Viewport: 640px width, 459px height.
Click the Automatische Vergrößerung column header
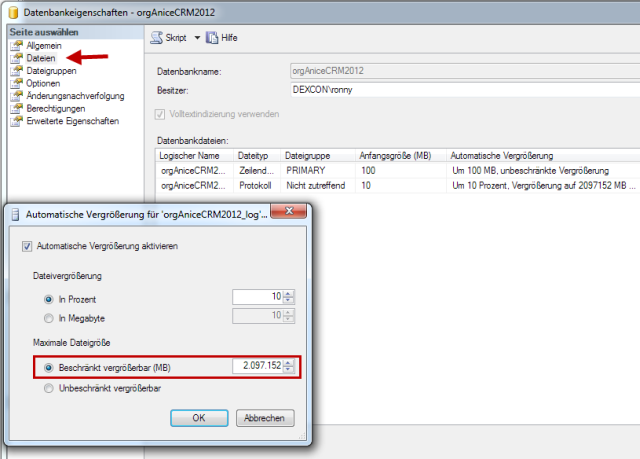click(543, 156)
